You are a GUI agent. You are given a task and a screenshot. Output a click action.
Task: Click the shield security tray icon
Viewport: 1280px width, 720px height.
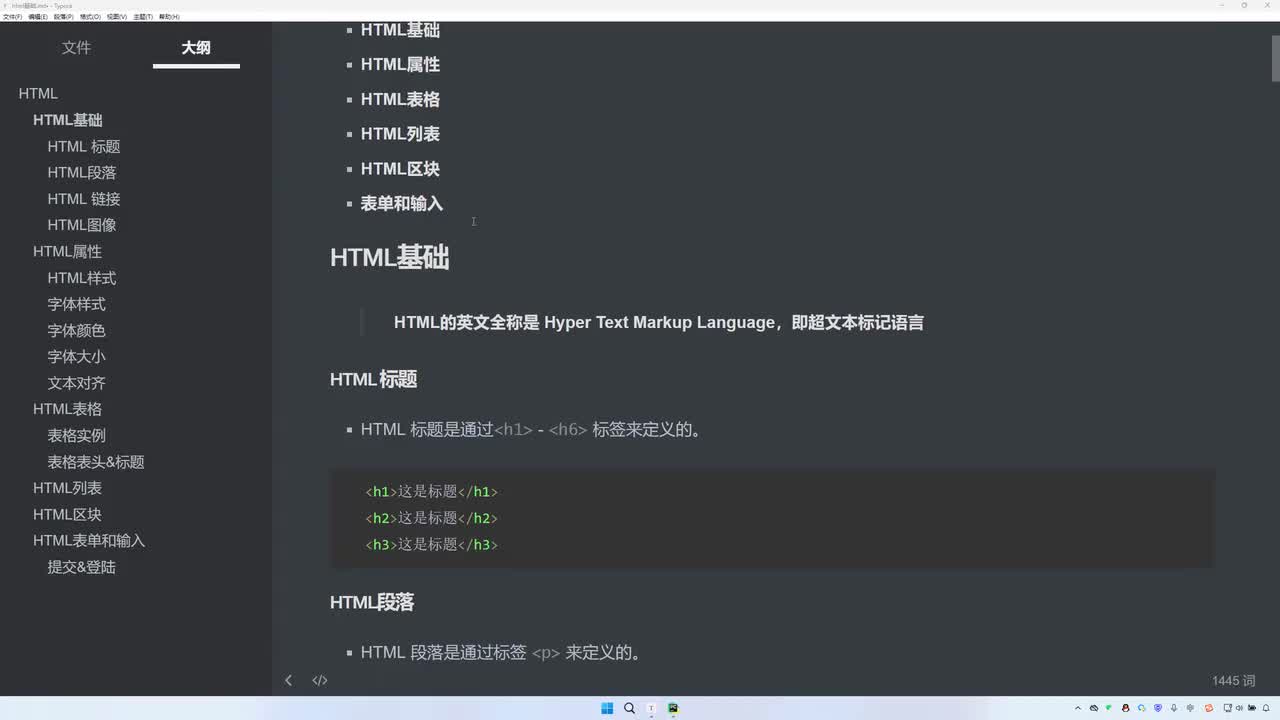tap(1158, 708)
